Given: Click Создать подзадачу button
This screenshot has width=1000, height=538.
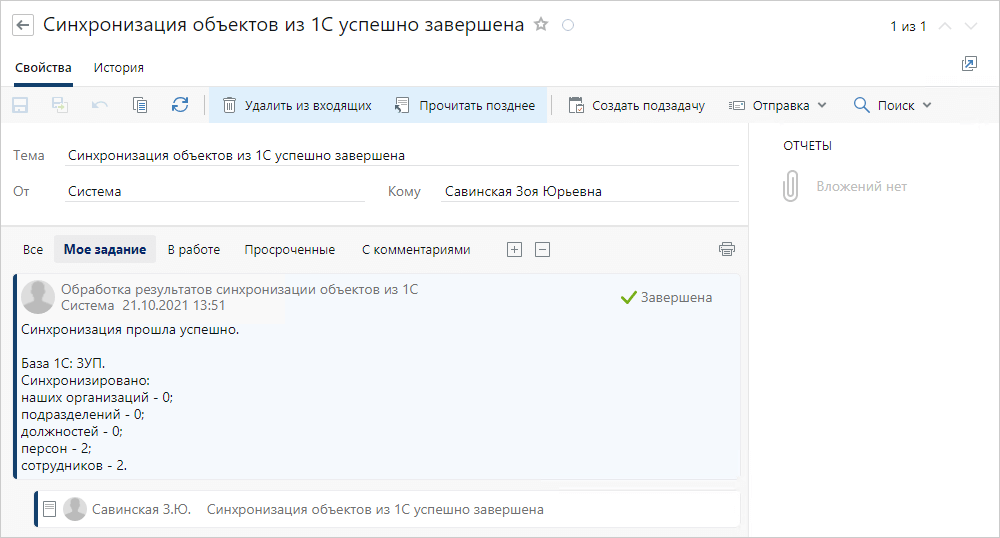Looking at the screenshot, I should tap(636, 105).
